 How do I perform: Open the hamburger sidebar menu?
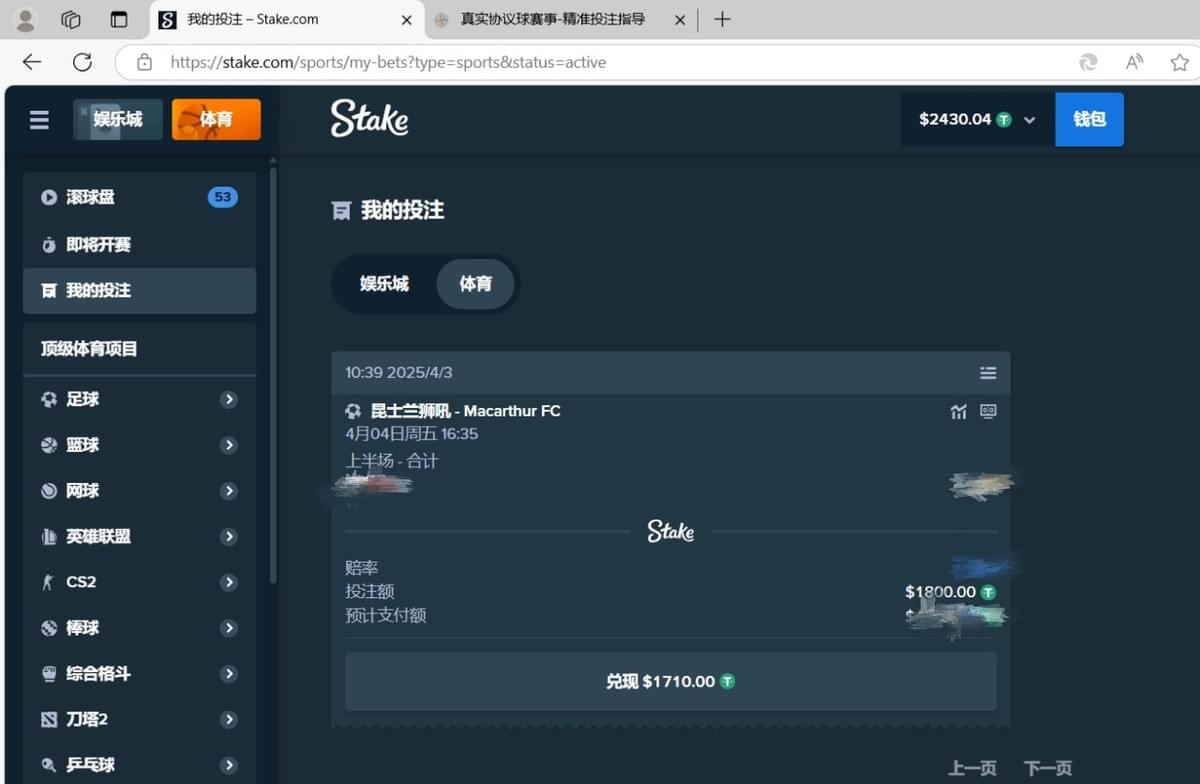[39, 120]
